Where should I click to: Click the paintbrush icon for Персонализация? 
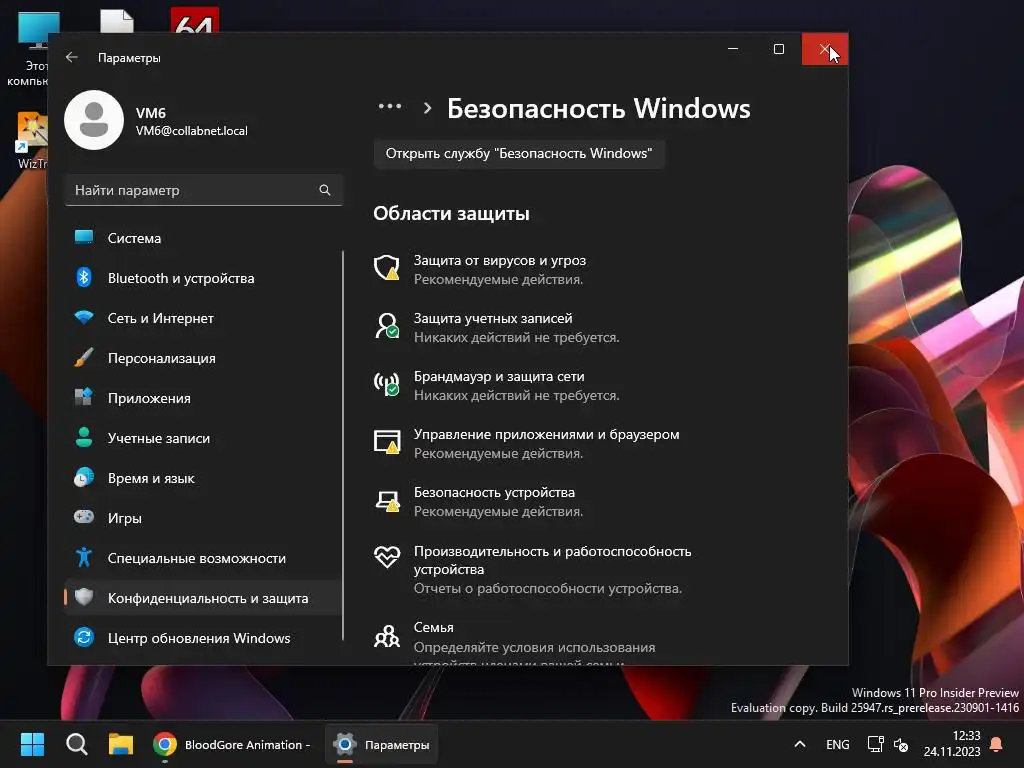coord(84,358)
